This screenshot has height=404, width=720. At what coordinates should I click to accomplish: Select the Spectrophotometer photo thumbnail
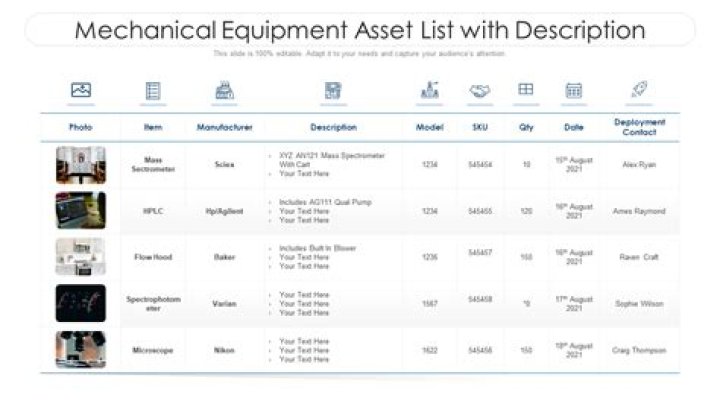click(81, 303)
